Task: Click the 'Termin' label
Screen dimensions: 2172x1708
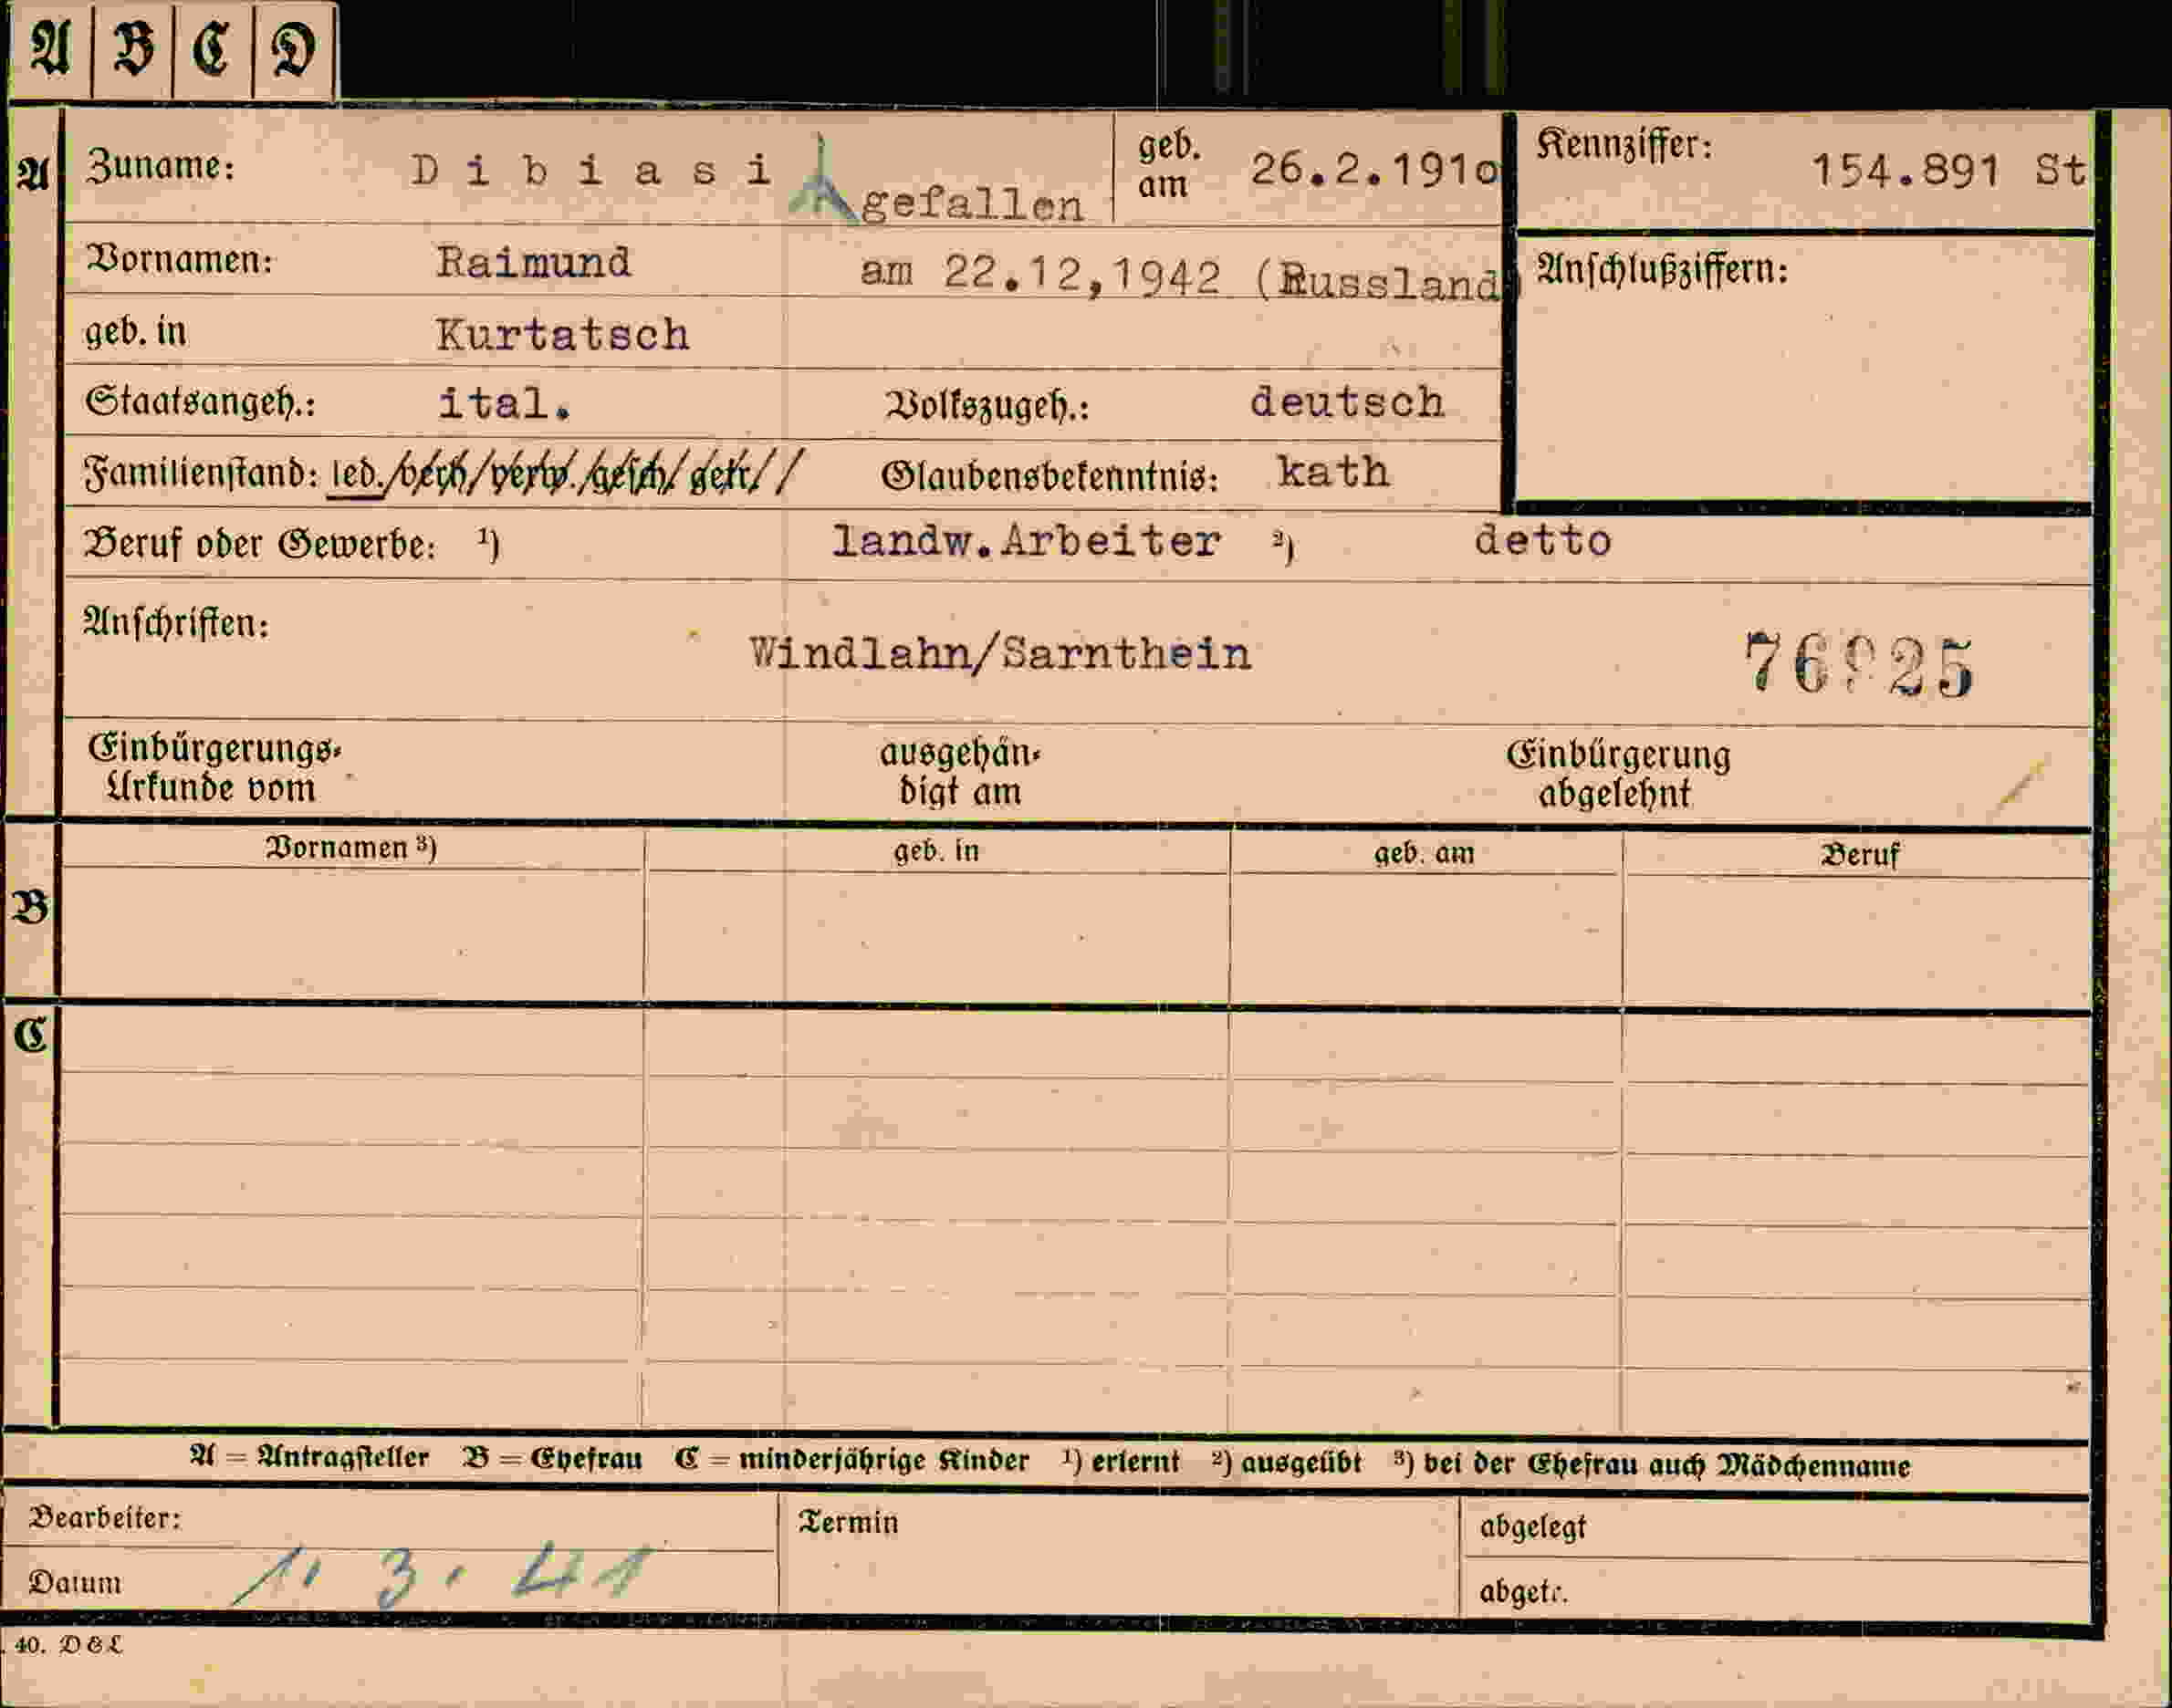Action: click(848, 1522)
